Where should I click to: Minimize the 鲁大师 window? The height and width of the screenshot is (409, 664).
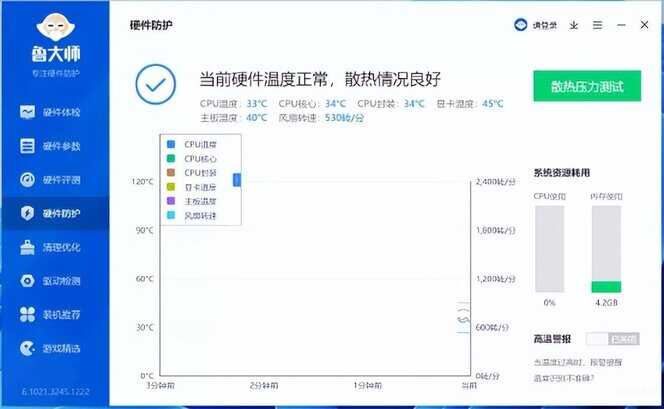coord(621,25)
